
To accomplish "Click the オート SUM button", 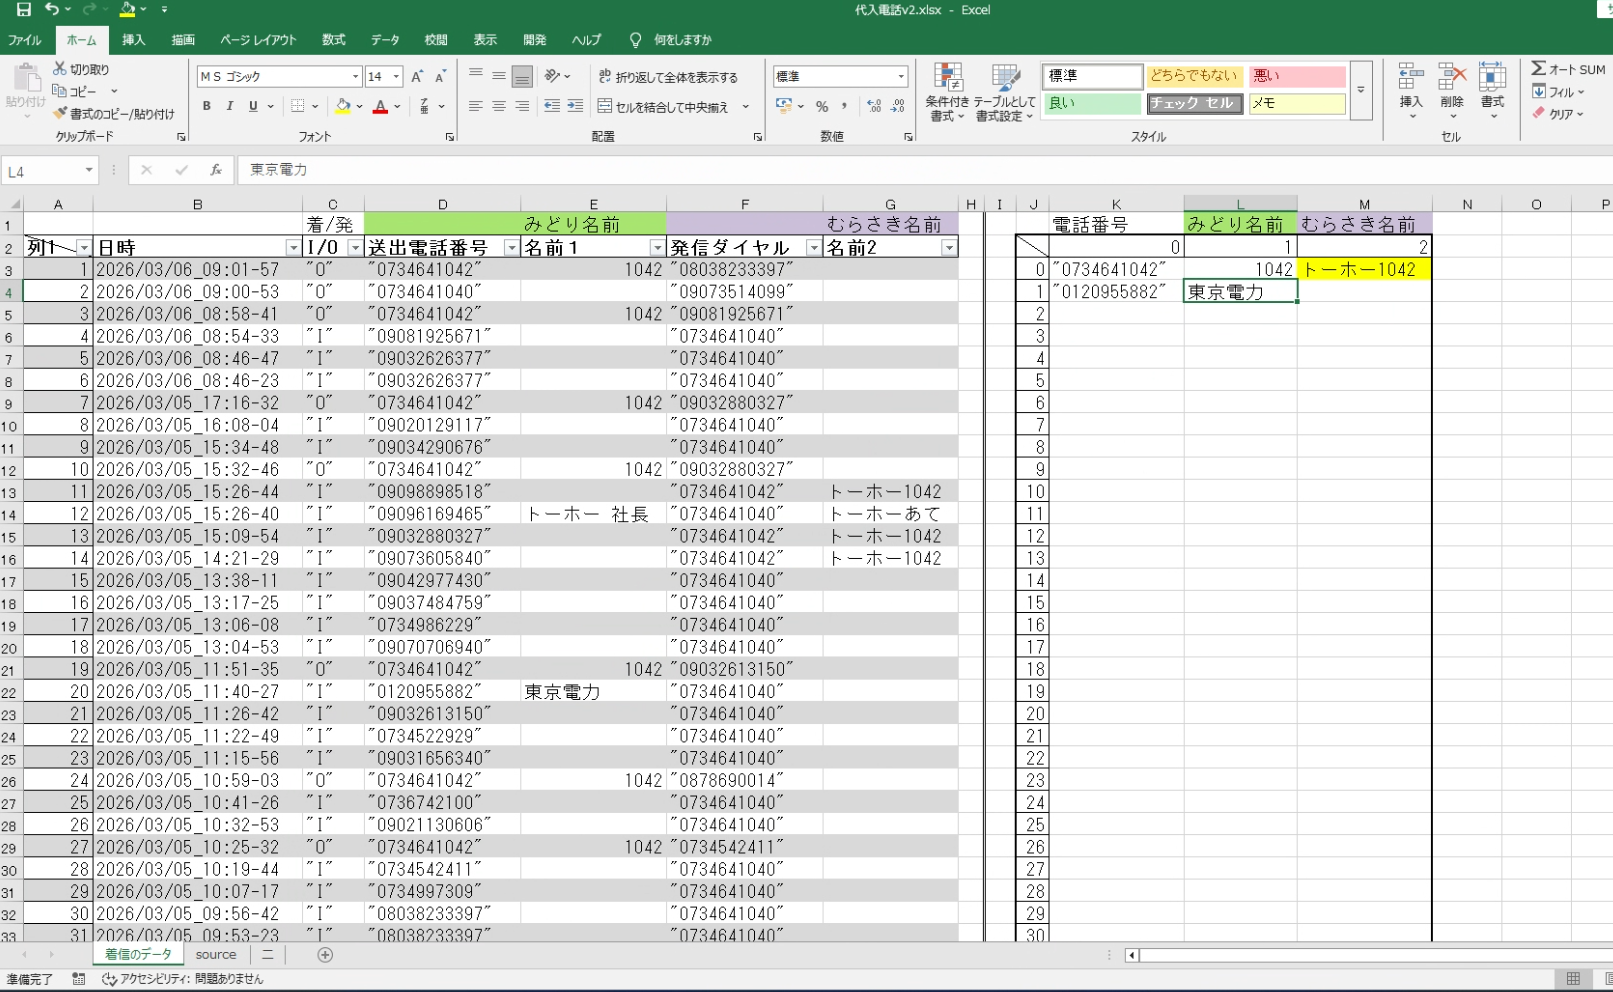I will [1568, 69].
